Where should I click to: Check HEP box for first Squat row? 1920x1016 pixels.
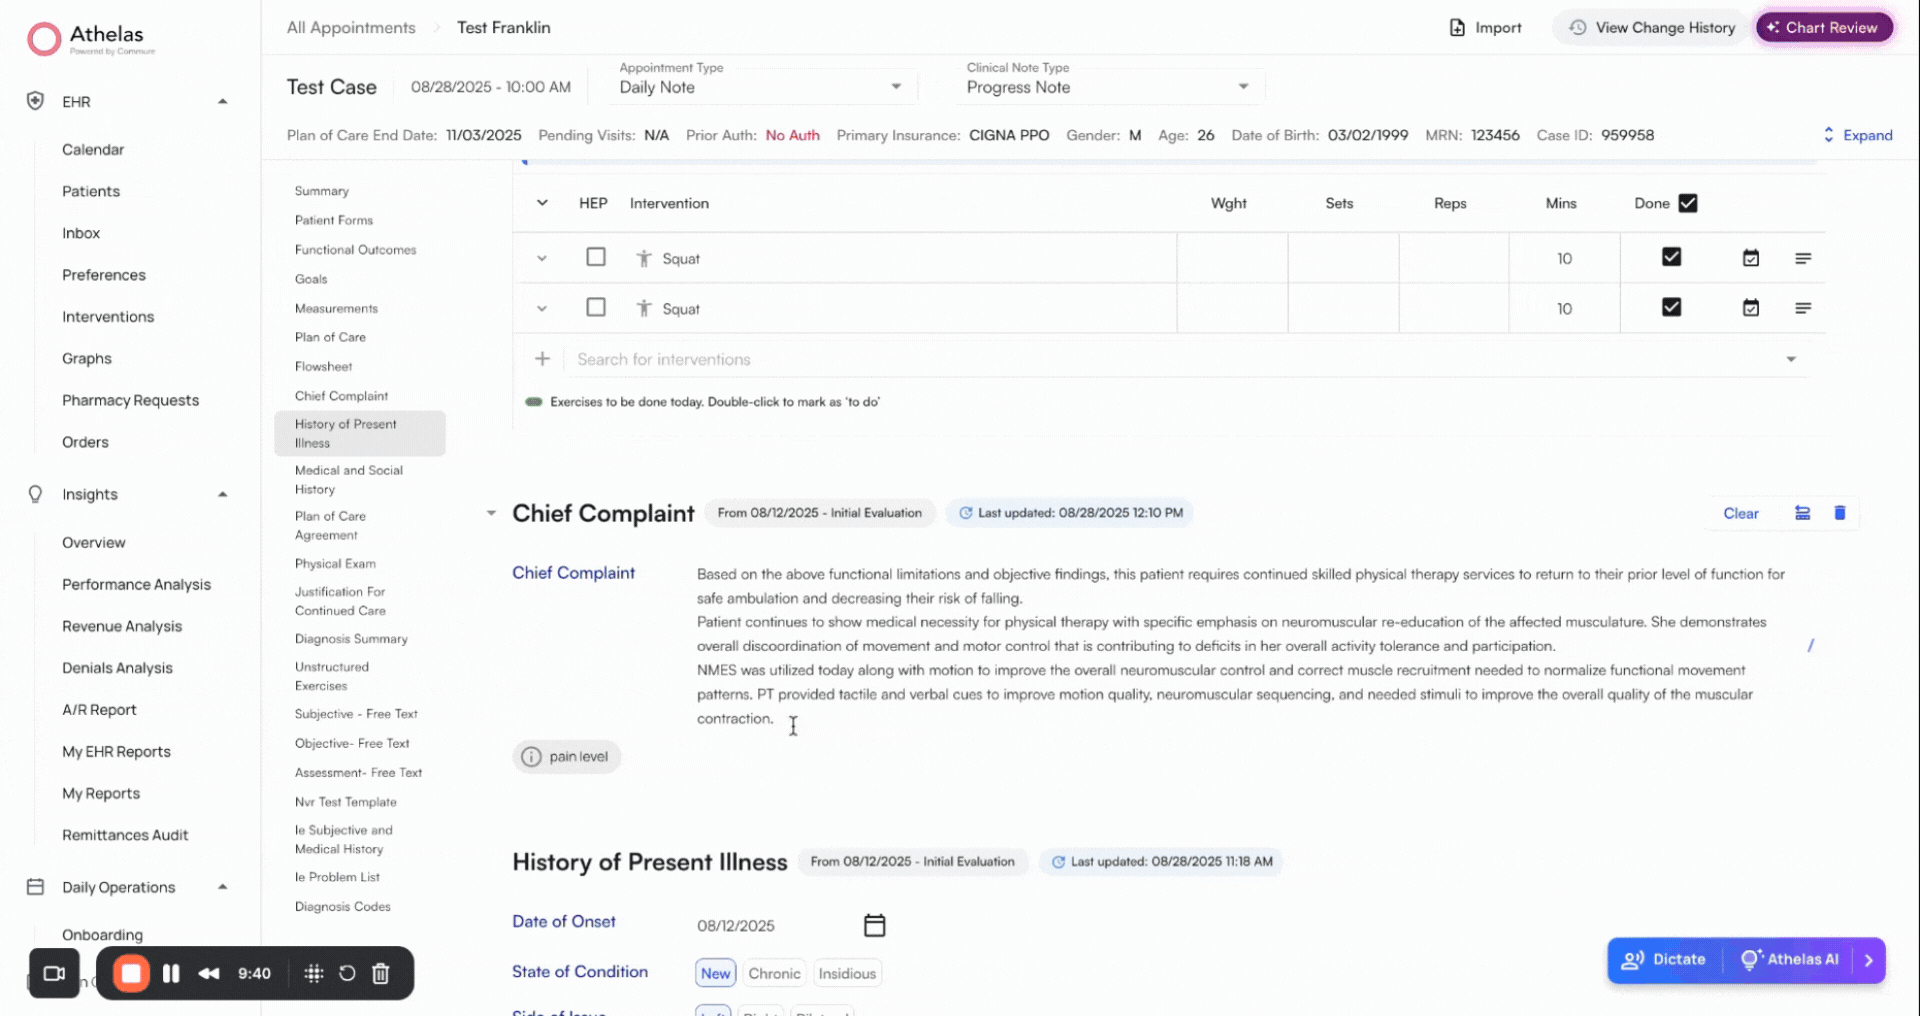(596, 257)
